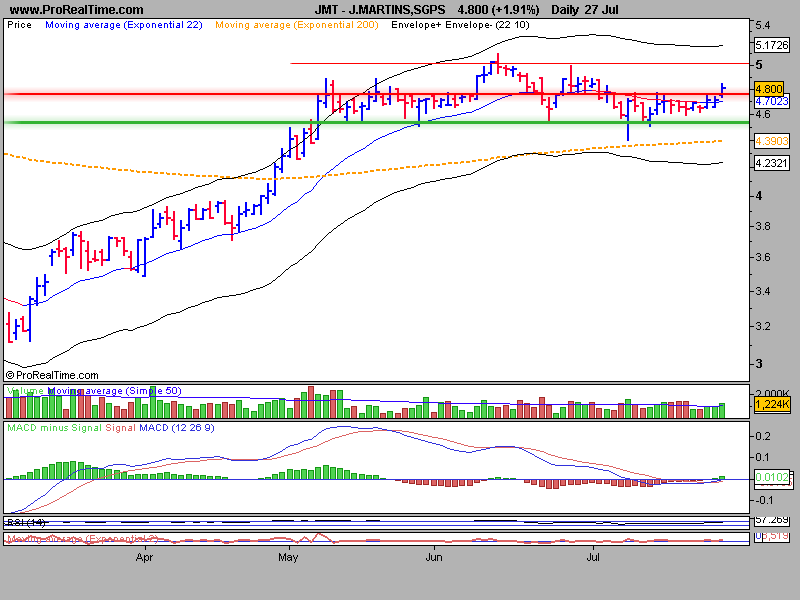Click the 0.2 MACD axis label
Image resolution: width=800 pixels, height=600 pixels.
pyautogui.click(x=763, y=436)
